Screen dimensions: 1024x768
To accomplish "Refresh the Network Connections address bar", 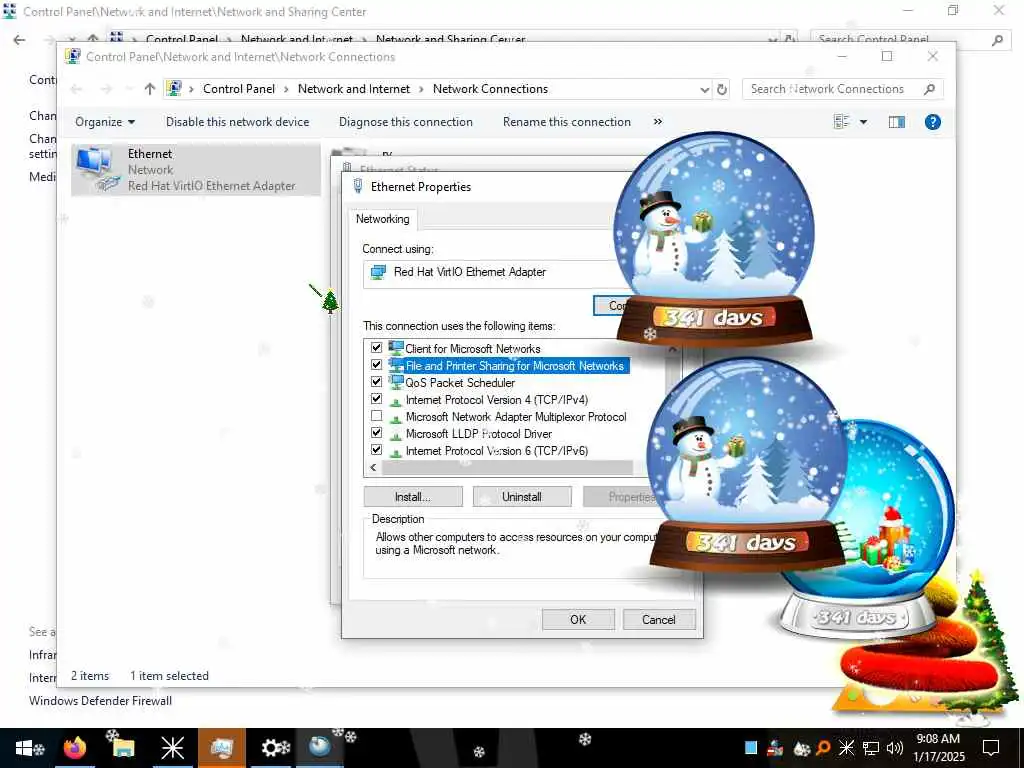I will tap(722, 89).
